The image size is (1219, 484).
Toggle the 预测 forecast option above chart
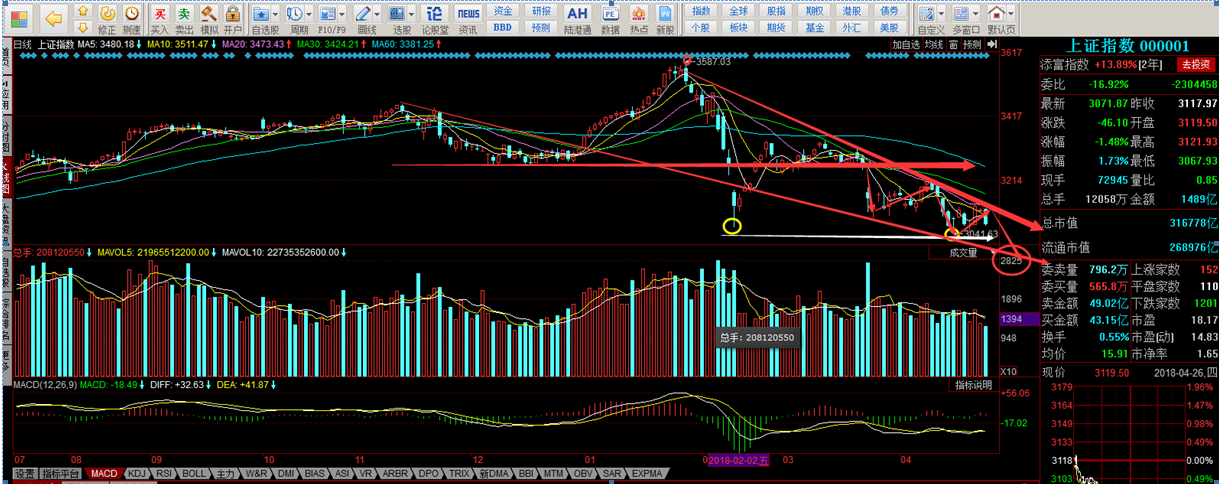tap(973, 45)
